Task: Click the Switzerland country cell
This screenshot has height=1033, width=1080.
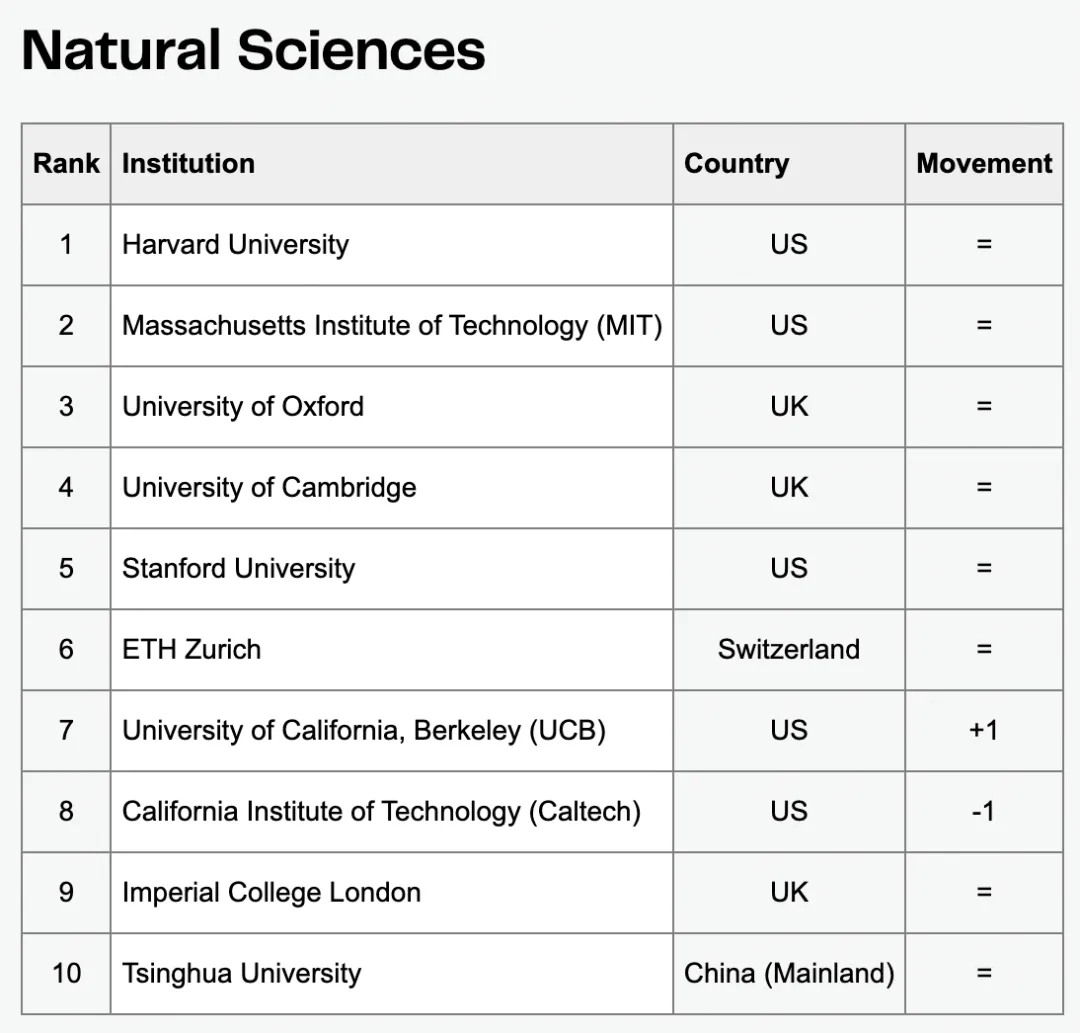Action: (x=788, y=650)
